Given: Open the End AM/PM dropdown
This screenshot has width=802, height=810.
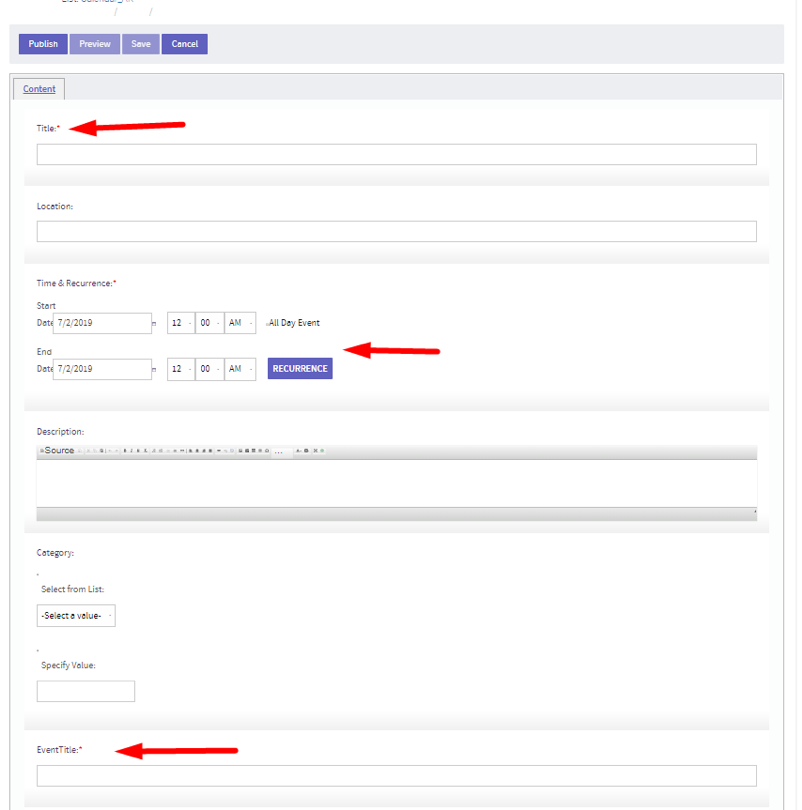Looking at the screenshot, I should 240,369.
